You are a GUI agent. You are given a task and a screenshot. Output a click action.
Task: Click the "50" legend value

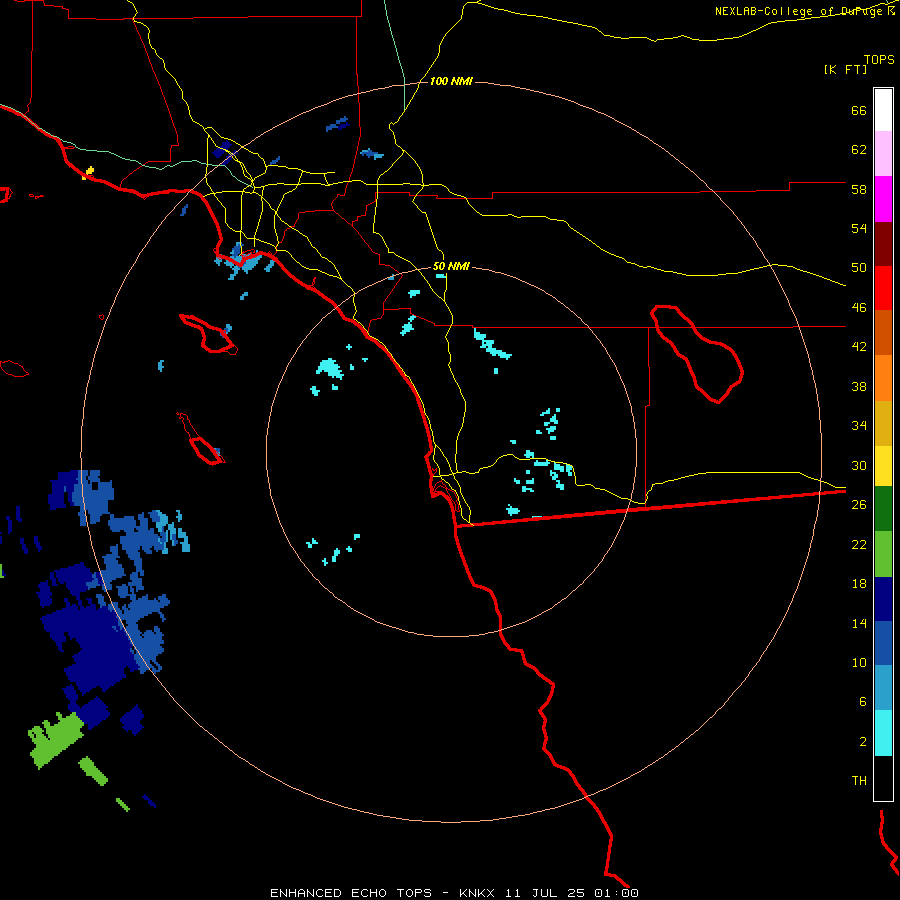(x=859, y=268)
